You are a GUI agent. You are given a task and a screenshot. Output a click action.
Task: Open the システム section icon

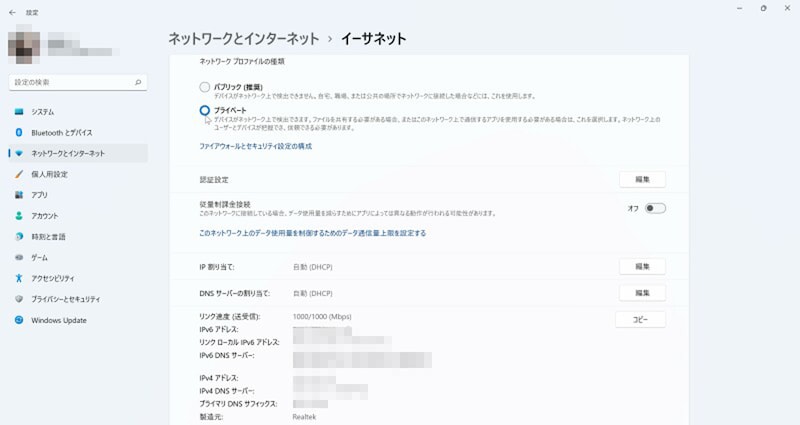pos(19,112)
